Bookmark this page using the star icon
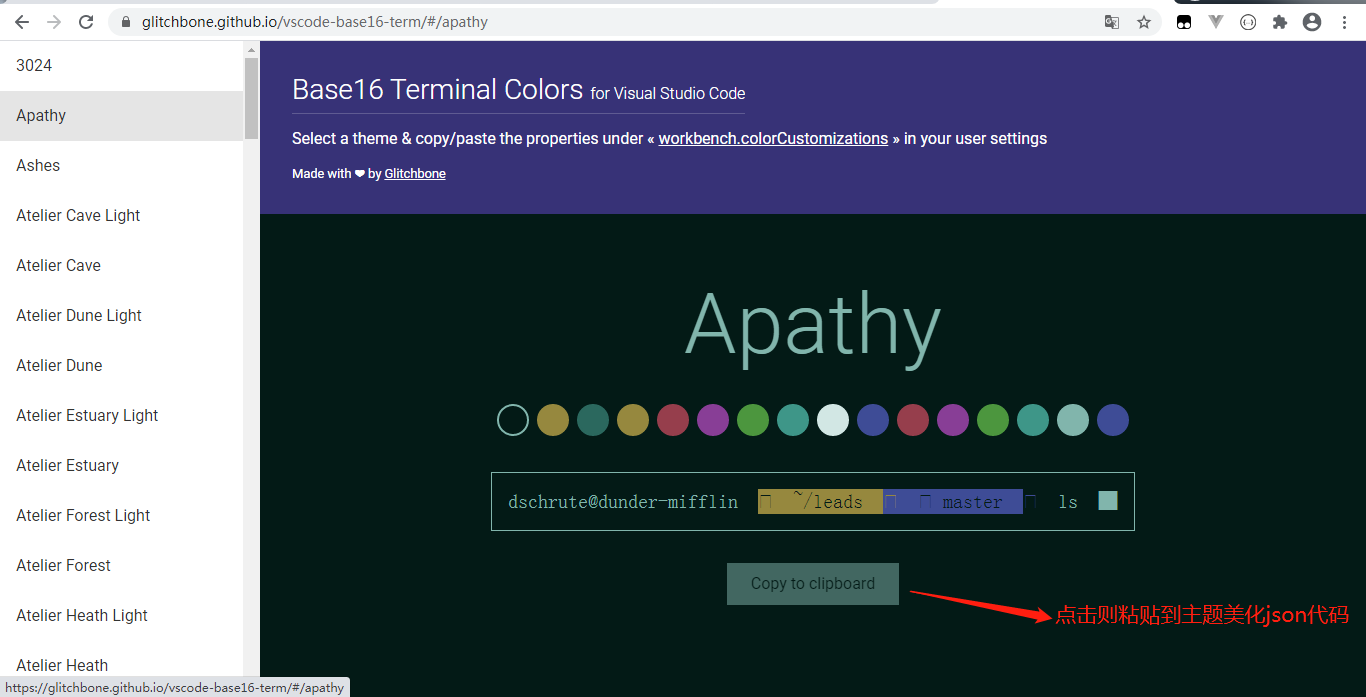Viewport: 1366px width, 697px height. click(x=1144, y=21)
